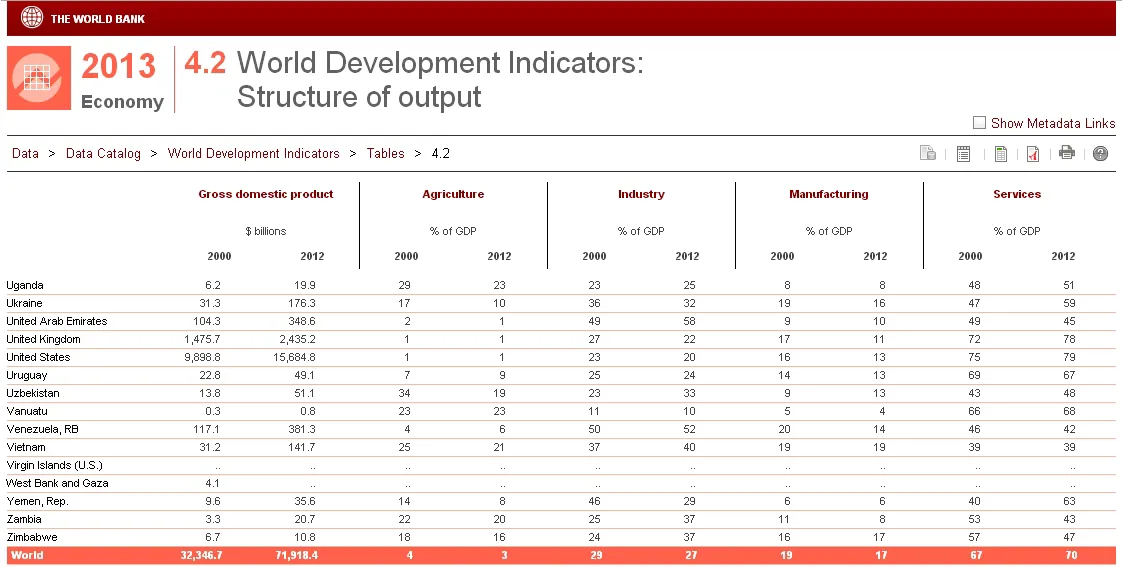Go to Data breadcrumb link
Screen dimensions: 1122x567
pos(25,153)
